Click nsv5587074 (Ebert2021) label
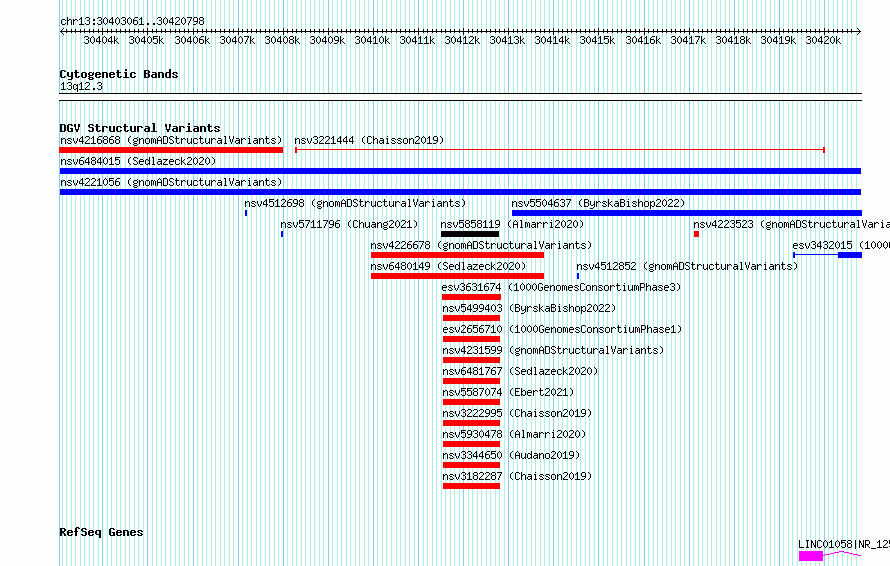The width and height of the screenshot is (890, 566). click(x=508, y=392)
